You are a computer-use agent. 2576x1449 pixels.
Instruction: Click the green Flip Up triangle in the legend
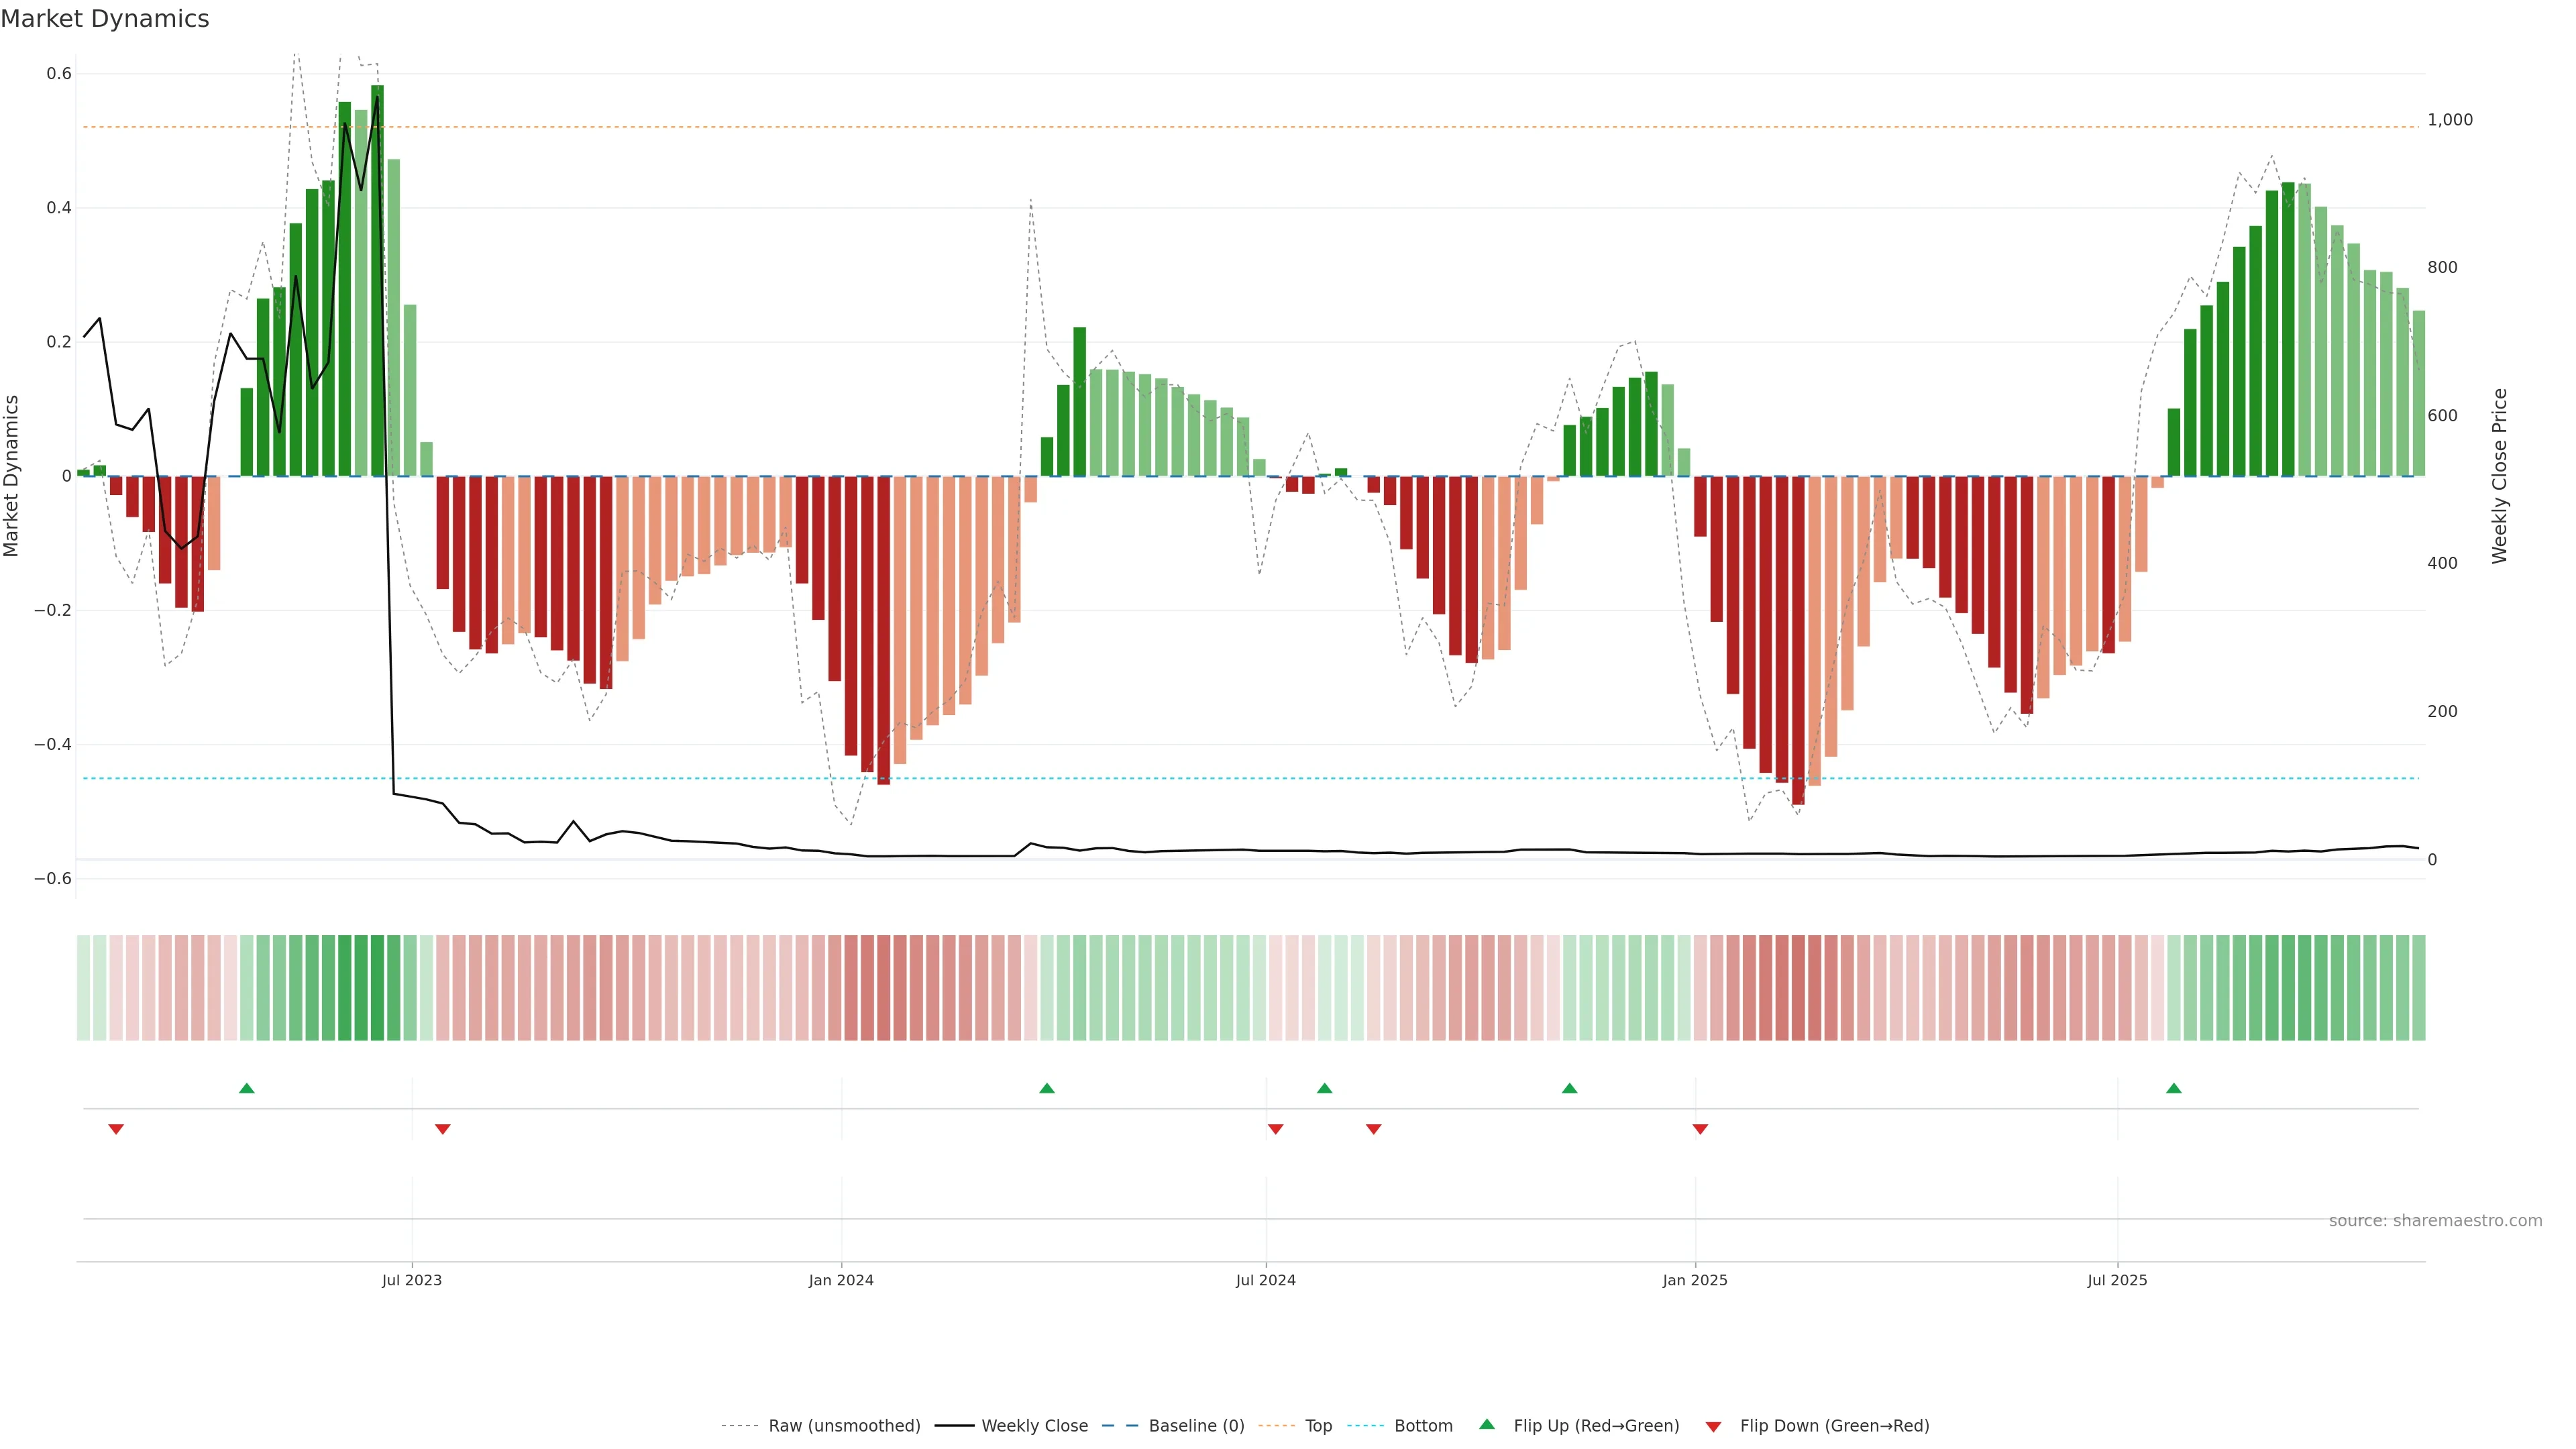[x=1486, y=1424]
